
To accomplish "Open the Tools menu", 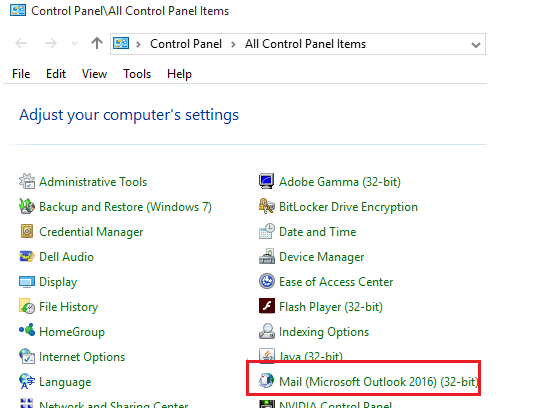I will pos(137,74).
